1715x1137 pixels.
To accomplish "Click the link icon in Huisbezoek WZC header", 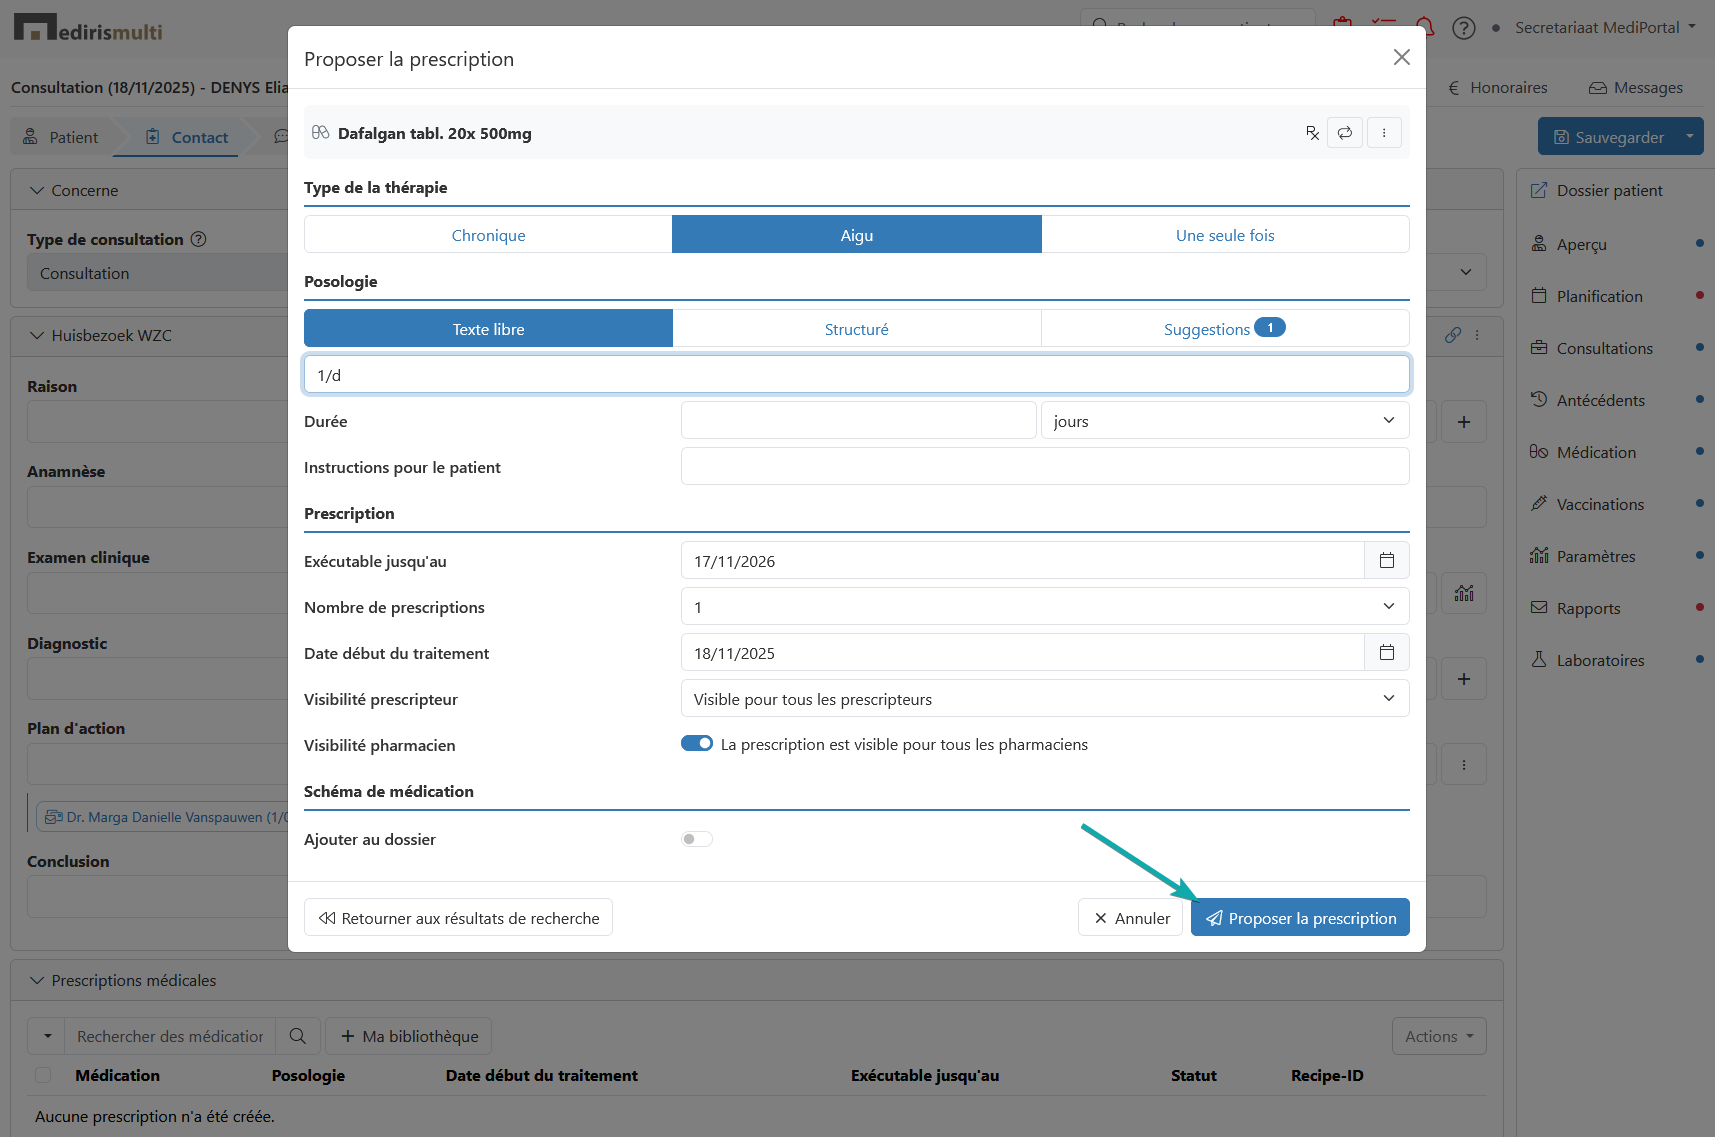I will [x=1453, y=335].
